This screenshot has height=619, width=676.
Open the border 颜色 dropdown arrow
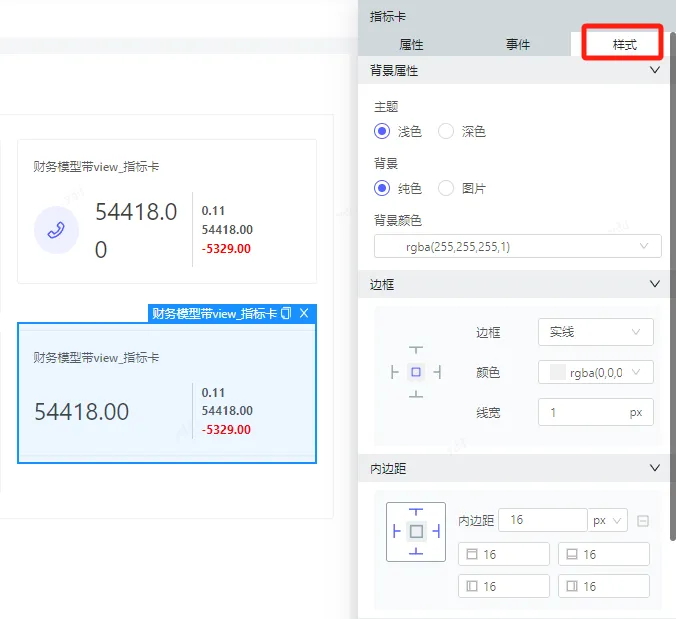(x=636, y=372)
